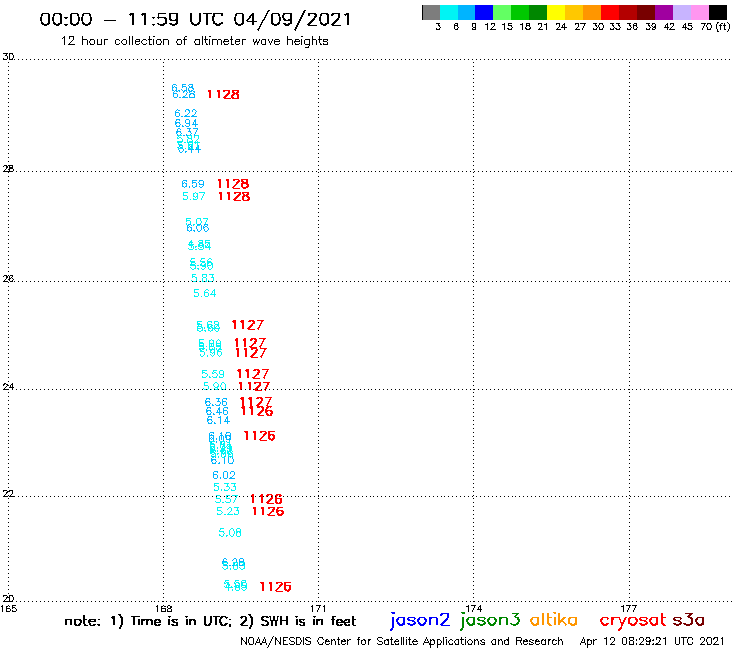Click the note 'Time is in UTC'
Image resolution: width=740 pixels, height=650 pixels.
pyautogui.click(x=181, y=621)
